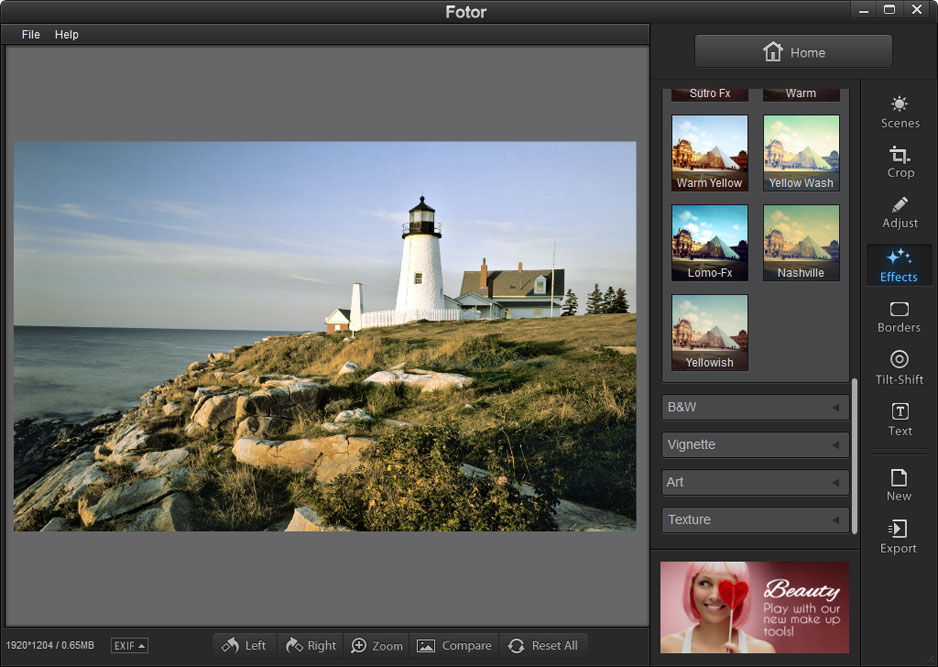Click the Reset All button
This screenshot has width=938, height=667.
pos(544,645)
